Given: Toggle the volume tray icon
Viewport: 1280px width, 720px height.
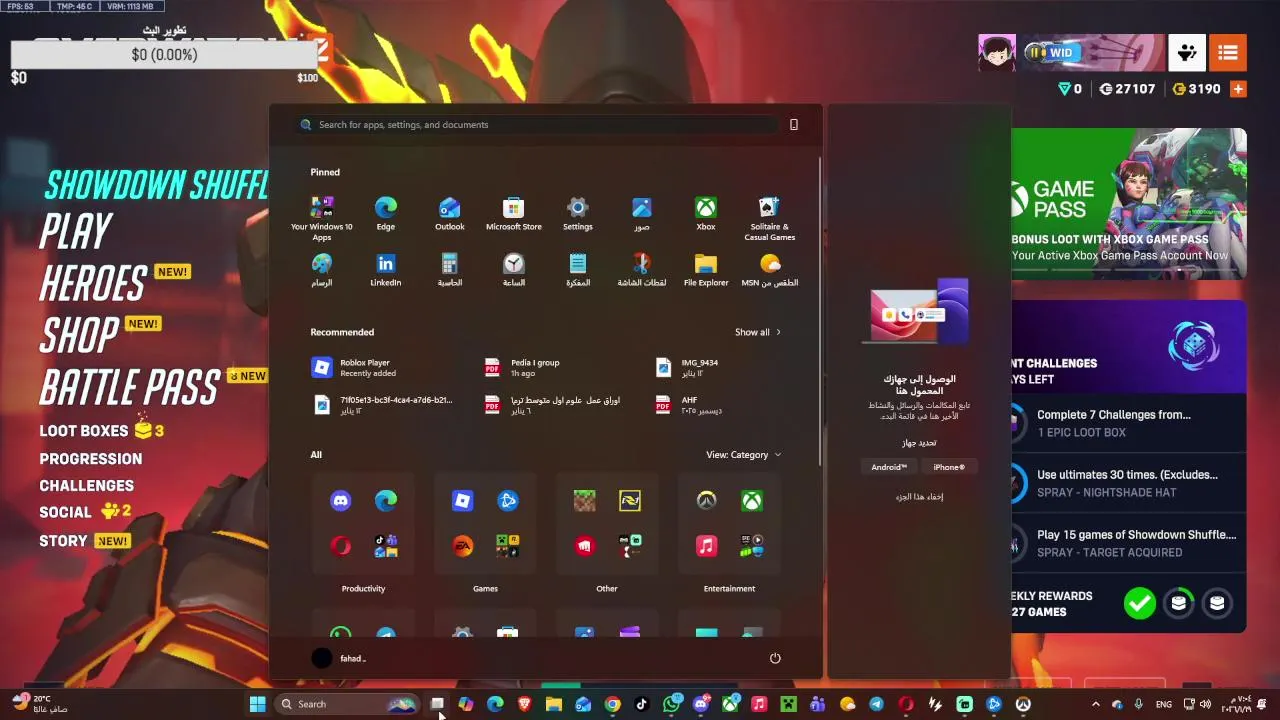Looking at the screenshot, I should [x=1205, y=704].
